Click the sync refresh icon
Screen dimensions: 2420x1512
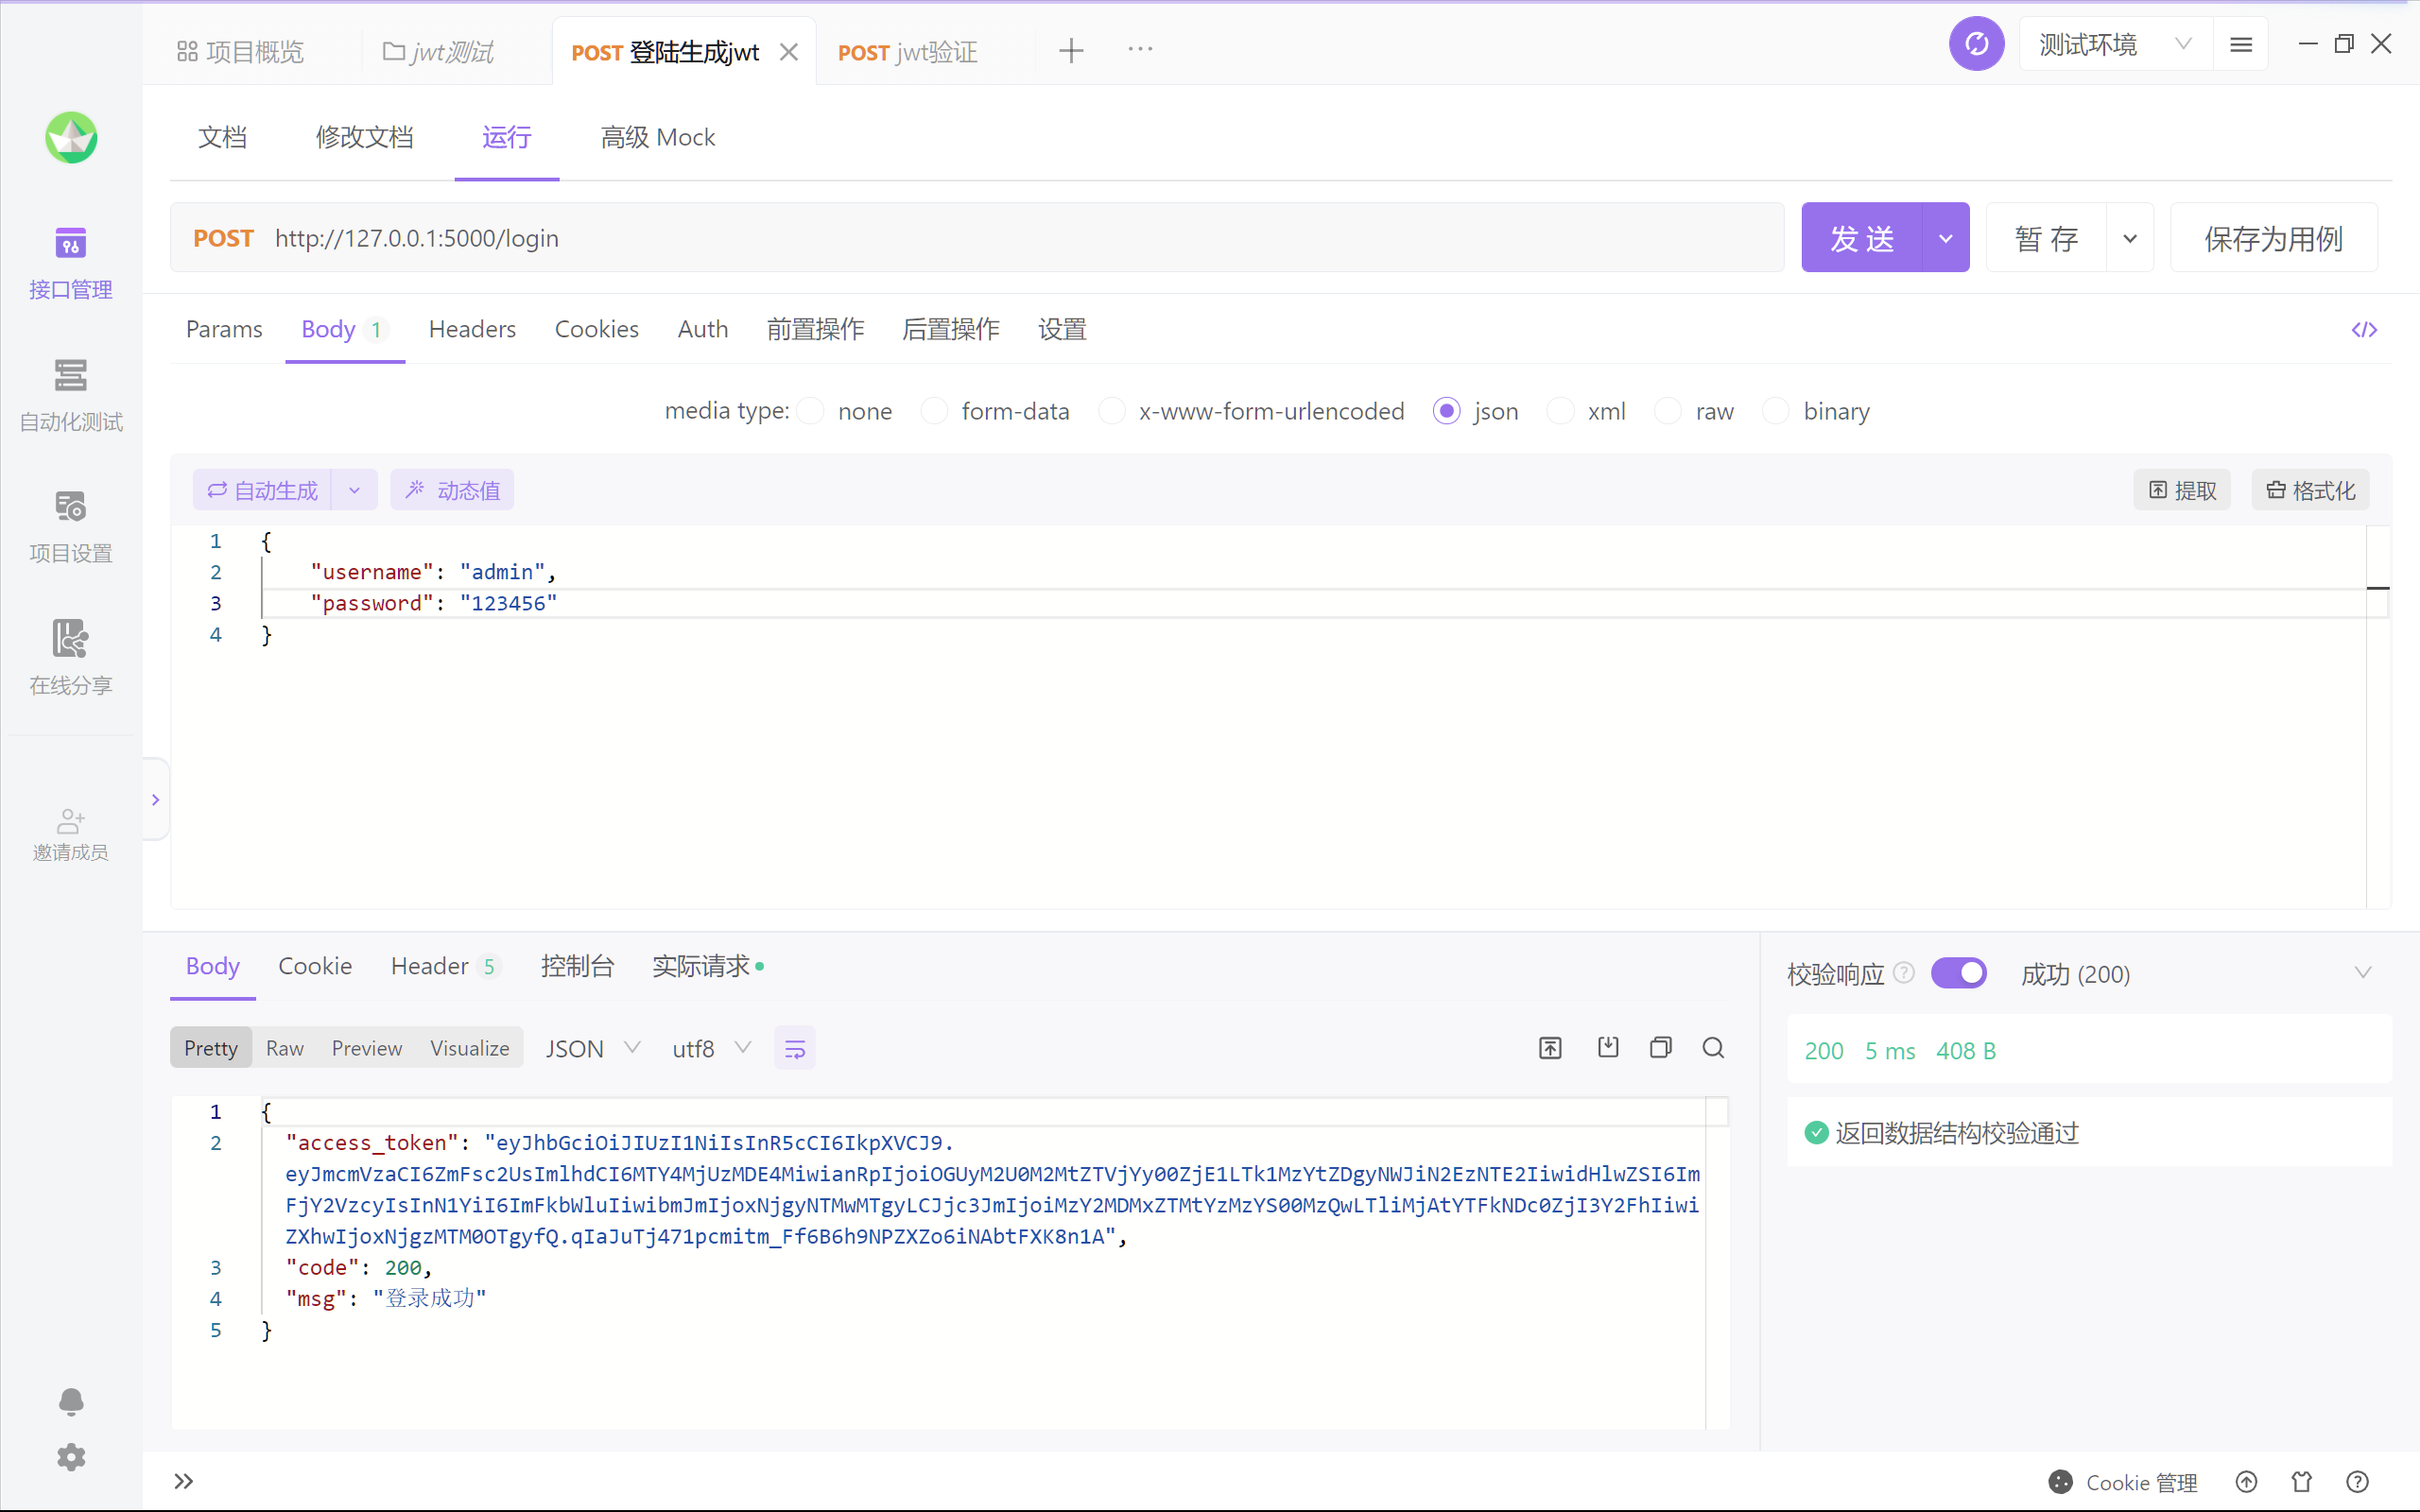(1976, 45)
